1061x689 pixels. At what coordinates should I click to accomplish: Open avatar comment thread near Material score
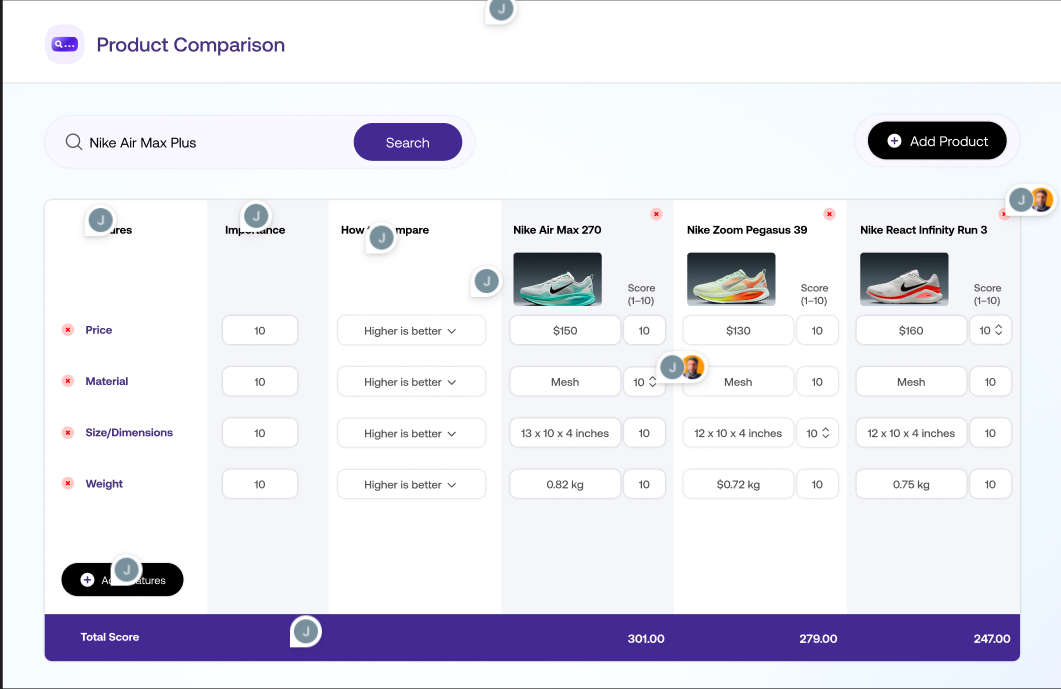pos(682,368)
